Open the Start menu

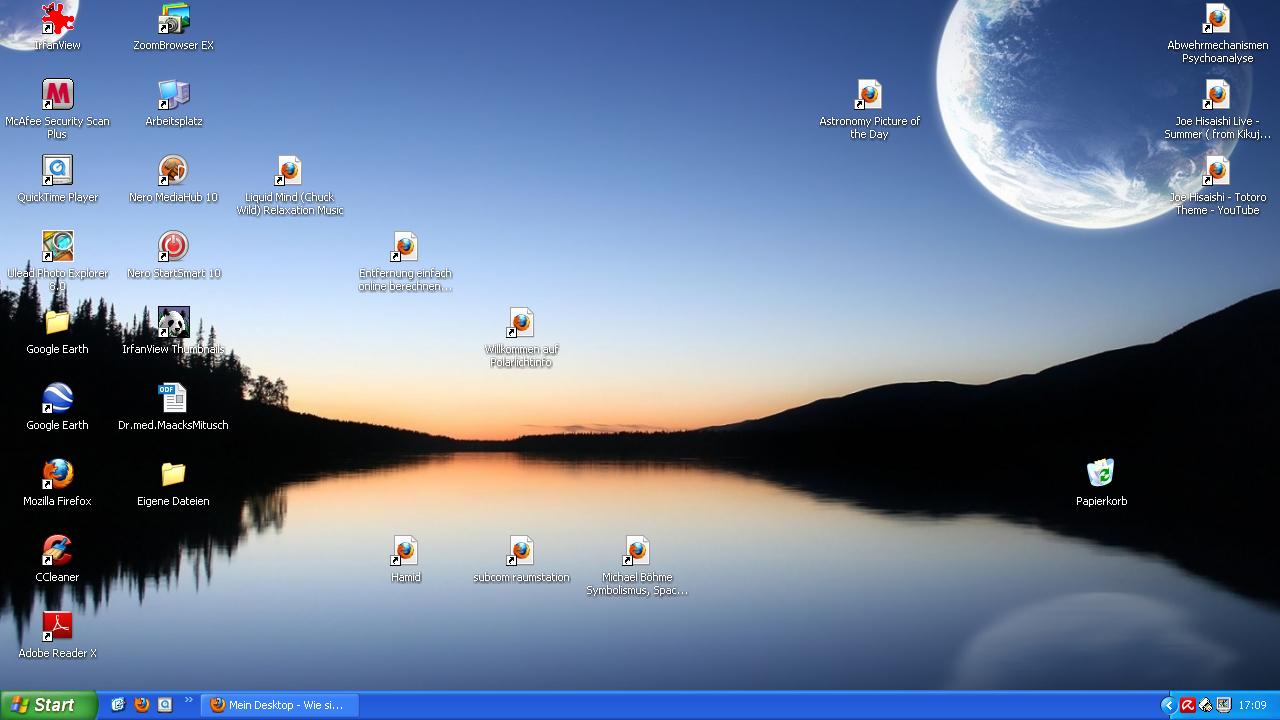tap(48, 705)
